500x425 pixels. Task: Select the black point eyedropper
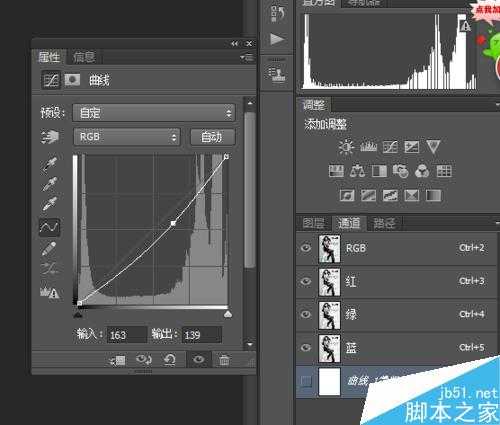click(50, 163)
